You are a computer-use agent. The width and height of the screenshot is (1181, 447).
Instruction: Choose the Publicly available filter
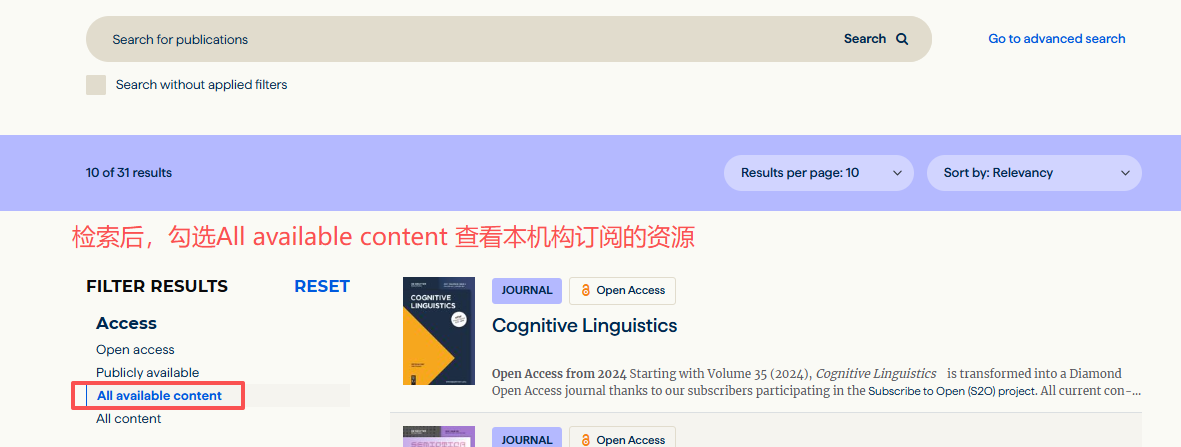(147, 373)
